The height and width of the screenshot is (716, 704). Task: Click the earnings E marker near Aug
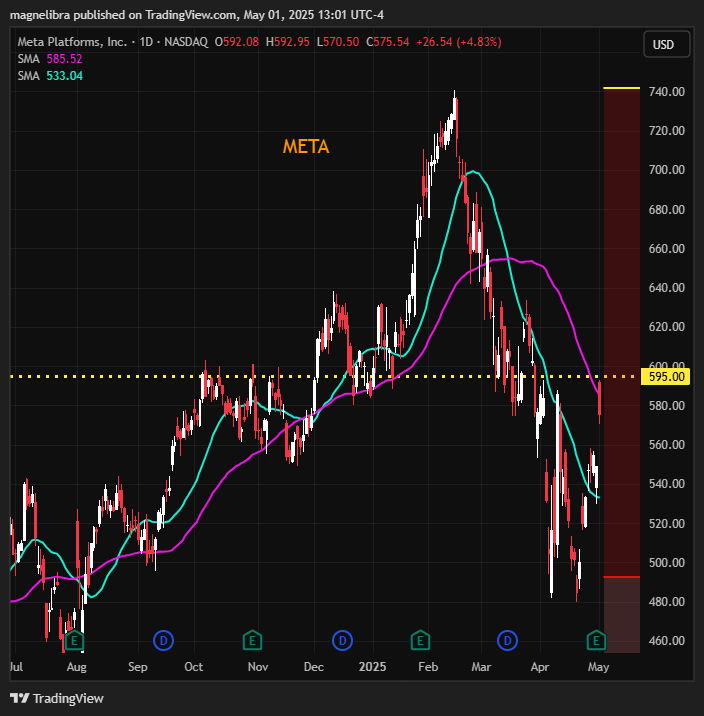click(74, 641)
